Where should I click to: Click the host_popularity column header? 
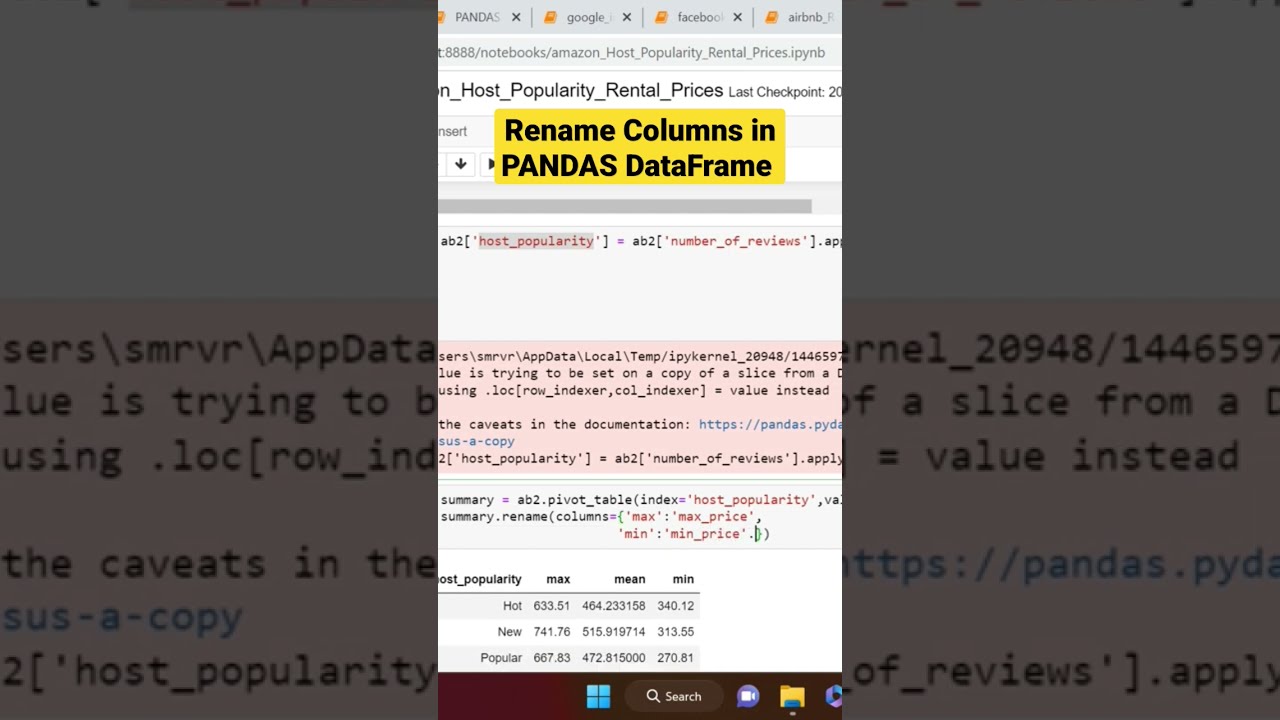coord(480,579)
